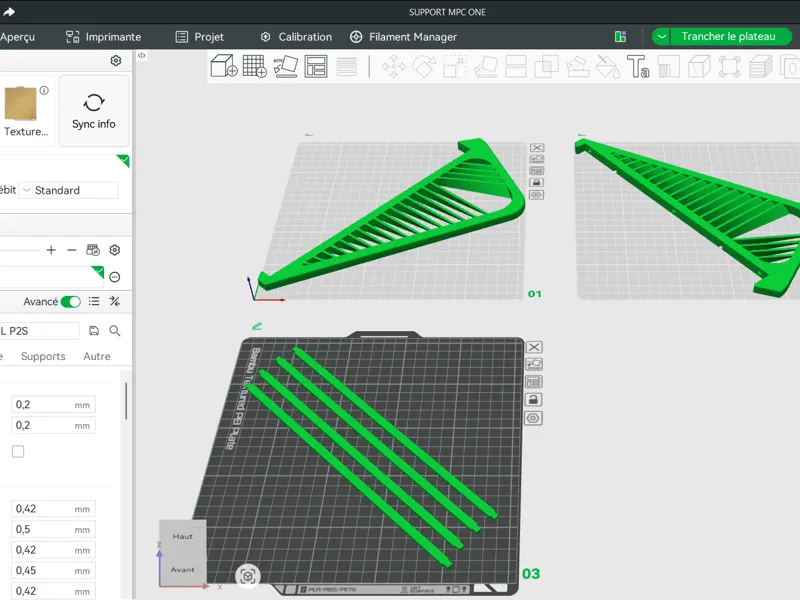Expand the Trancher le plateau arrow menu
This screenshot has height=600, width=800.
tap(662, 37)
